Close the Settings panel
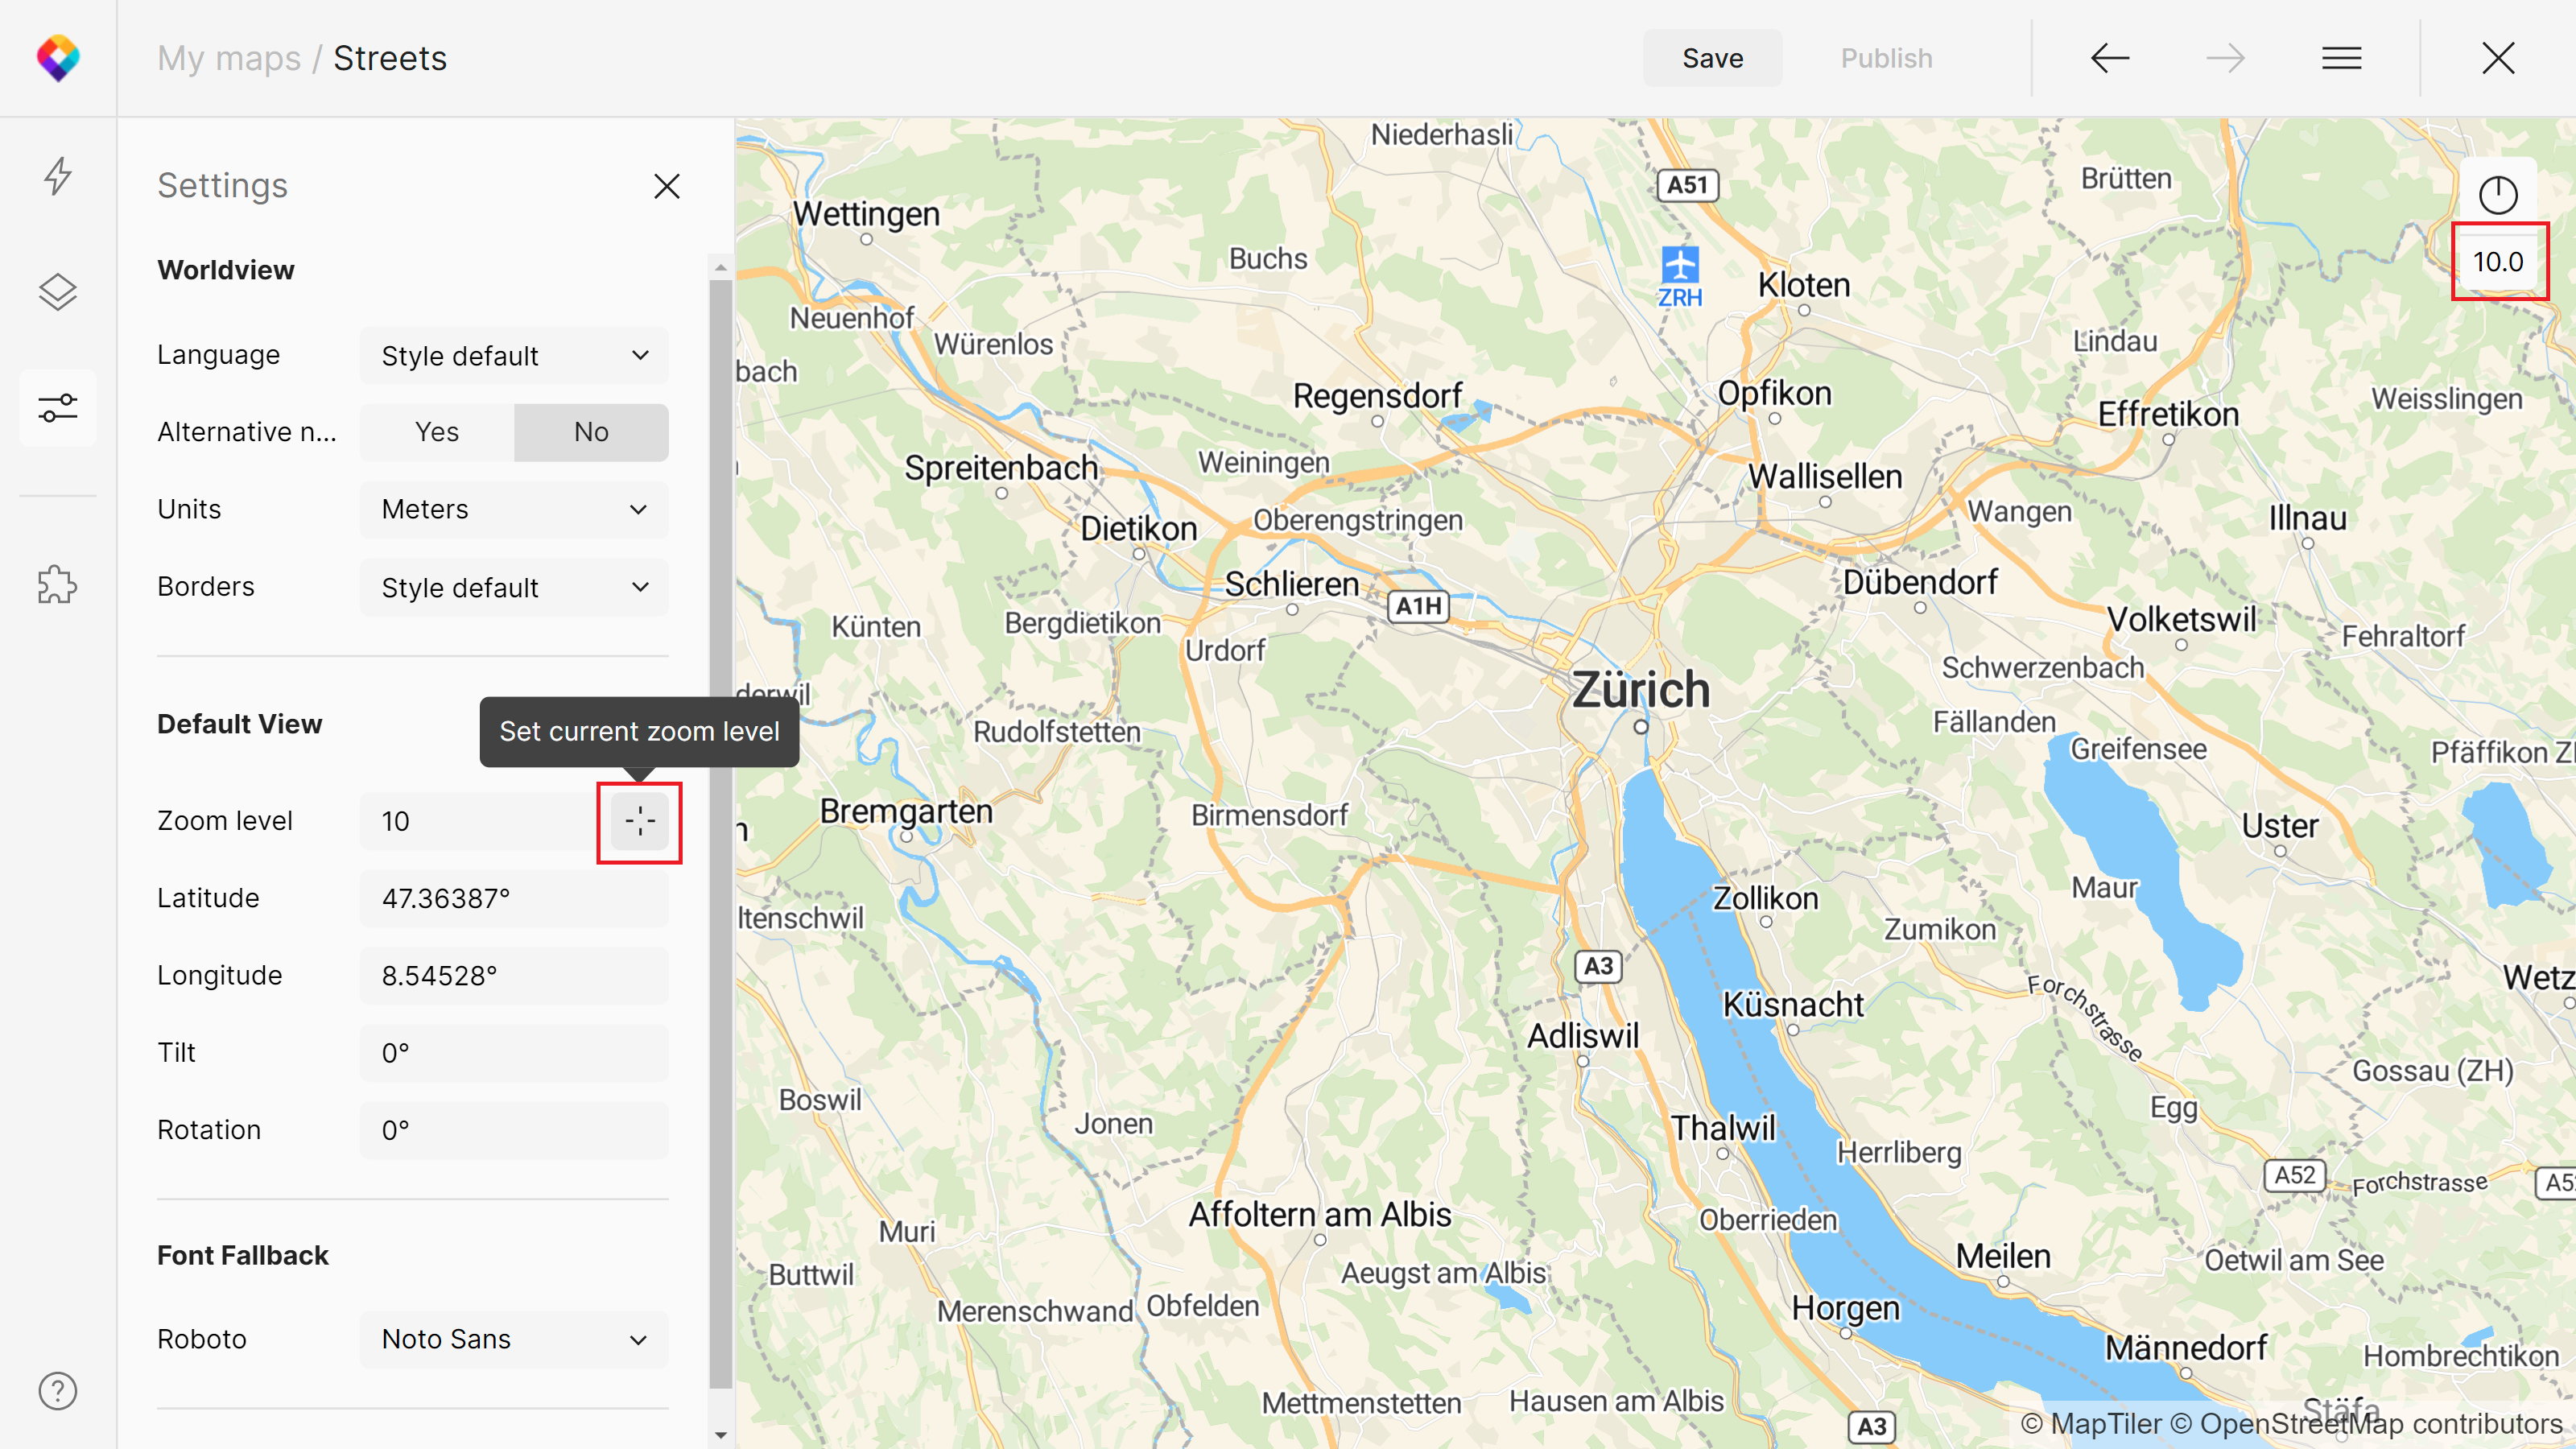 tap(667, 186)
